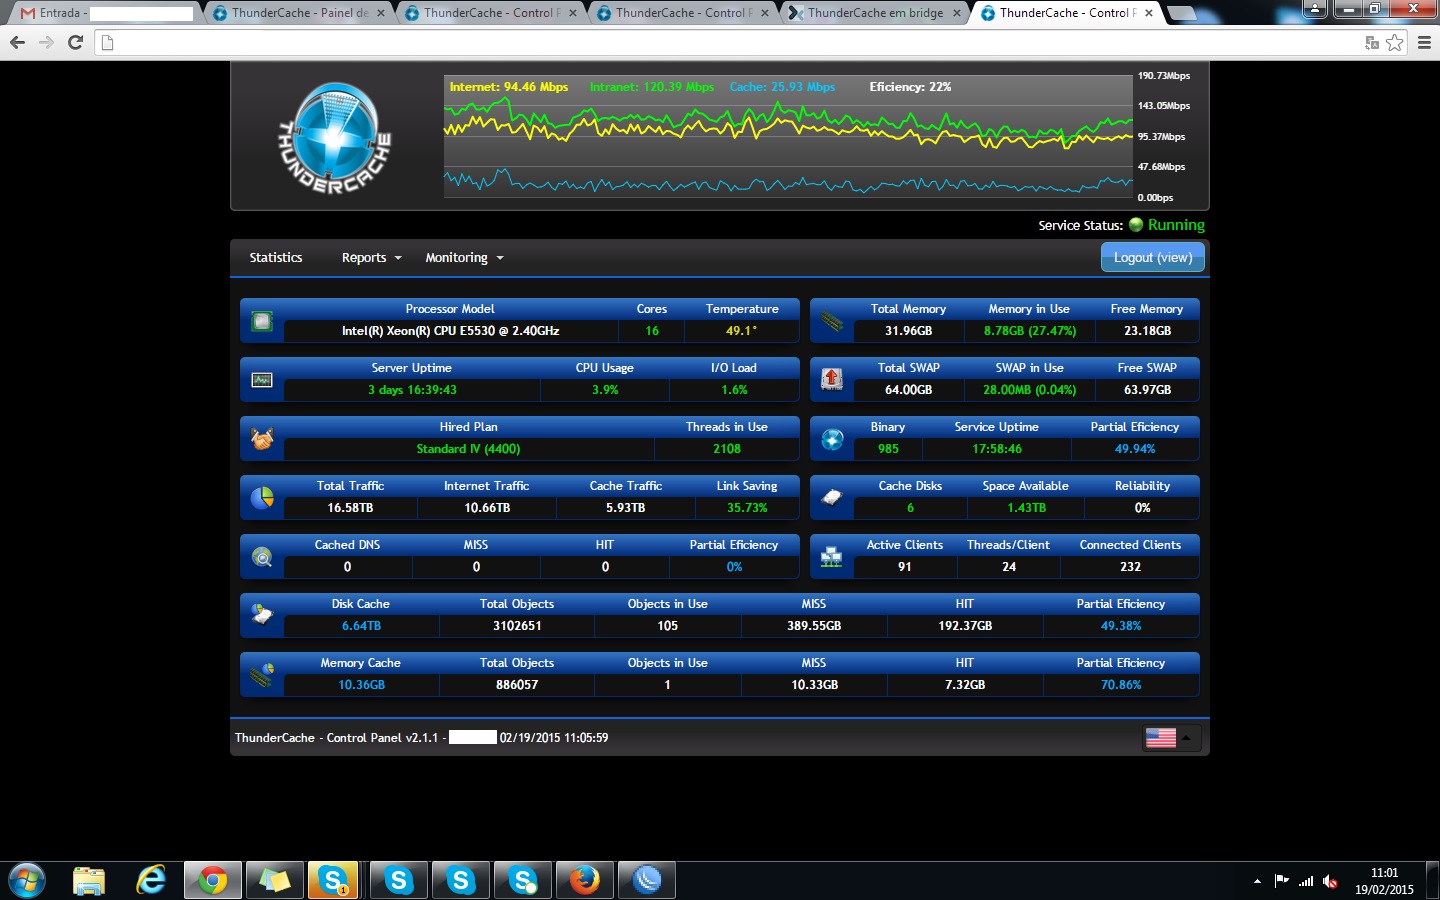Image resolution: width=1440 pixels, height=900 pixels.
Task: Click the server uptime 3 days 16:39:43
Action: coord(412,390)
